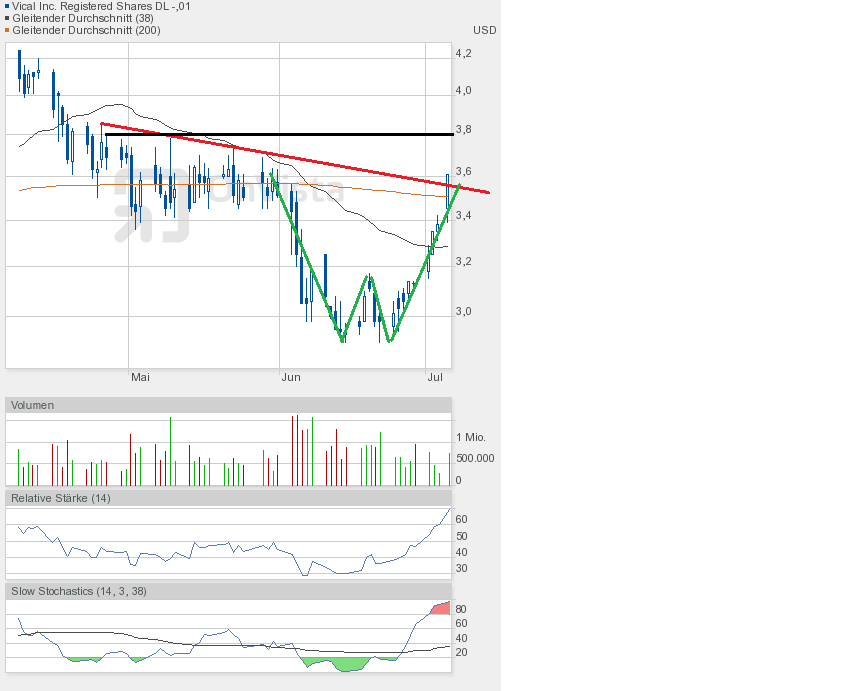
Task: Click the 4,2 price axis label
Action: [x=464, y=53]
